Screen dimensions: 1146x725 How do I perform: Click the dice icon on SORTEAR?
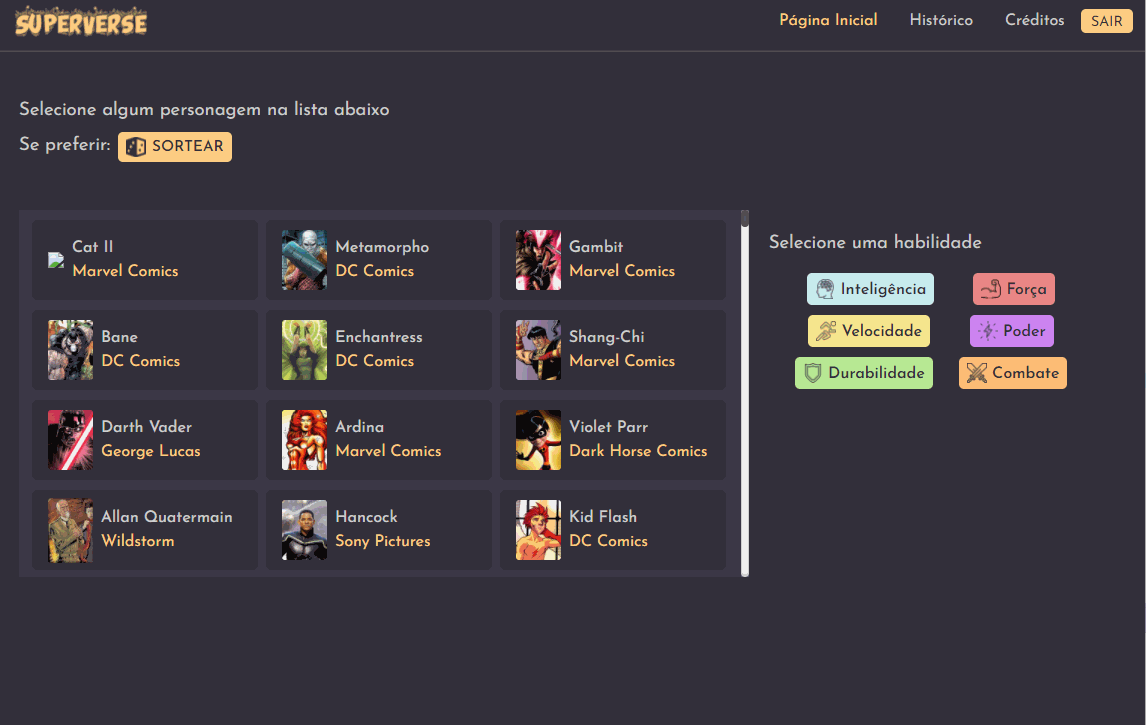136,147
